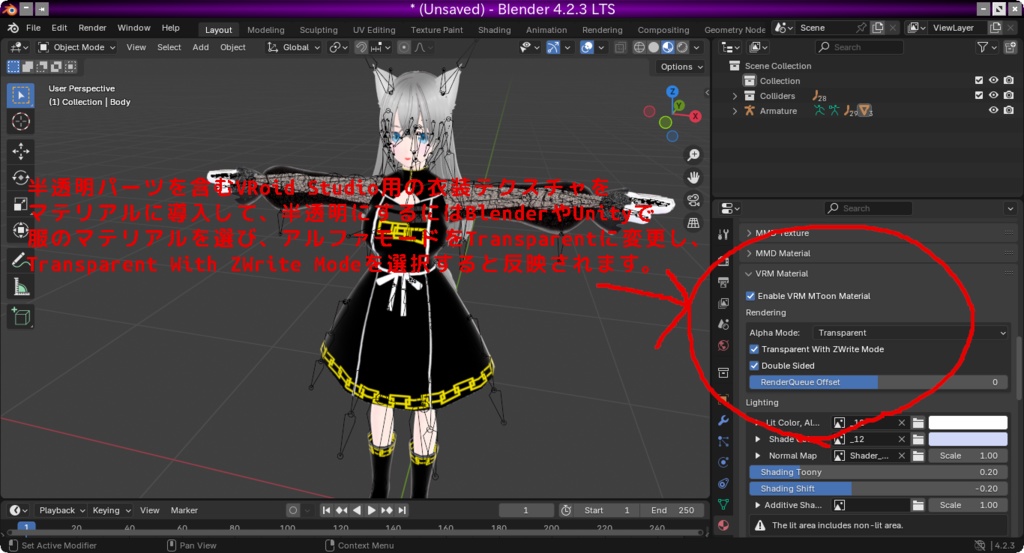1024x553 pixels.
Task: Click the viewport zoom magnifier icon
Action: [693, 155]
